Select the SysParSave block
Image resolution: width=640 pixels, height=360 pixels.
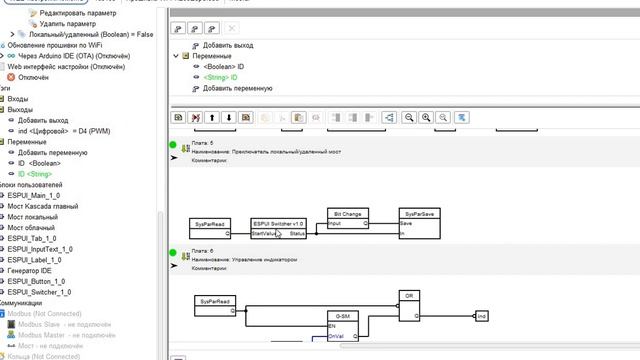[x=420, y=224]
